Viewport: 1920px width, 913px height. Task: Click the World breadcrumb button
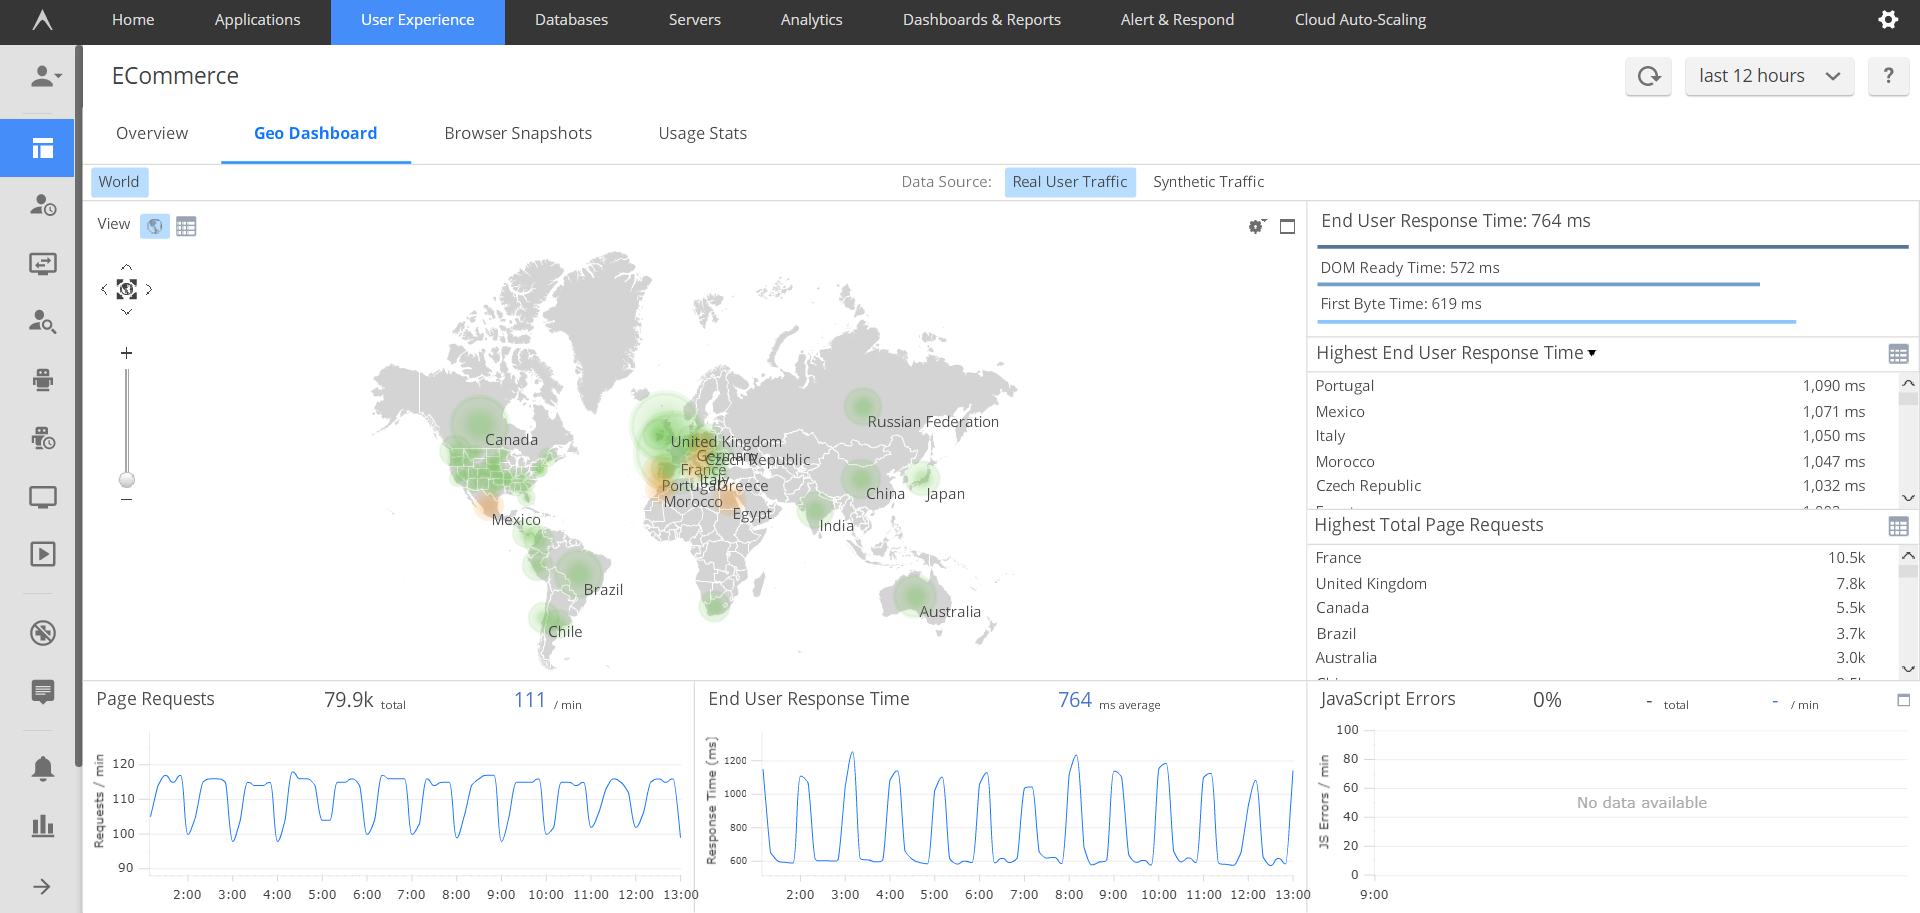tap(119, 182)
